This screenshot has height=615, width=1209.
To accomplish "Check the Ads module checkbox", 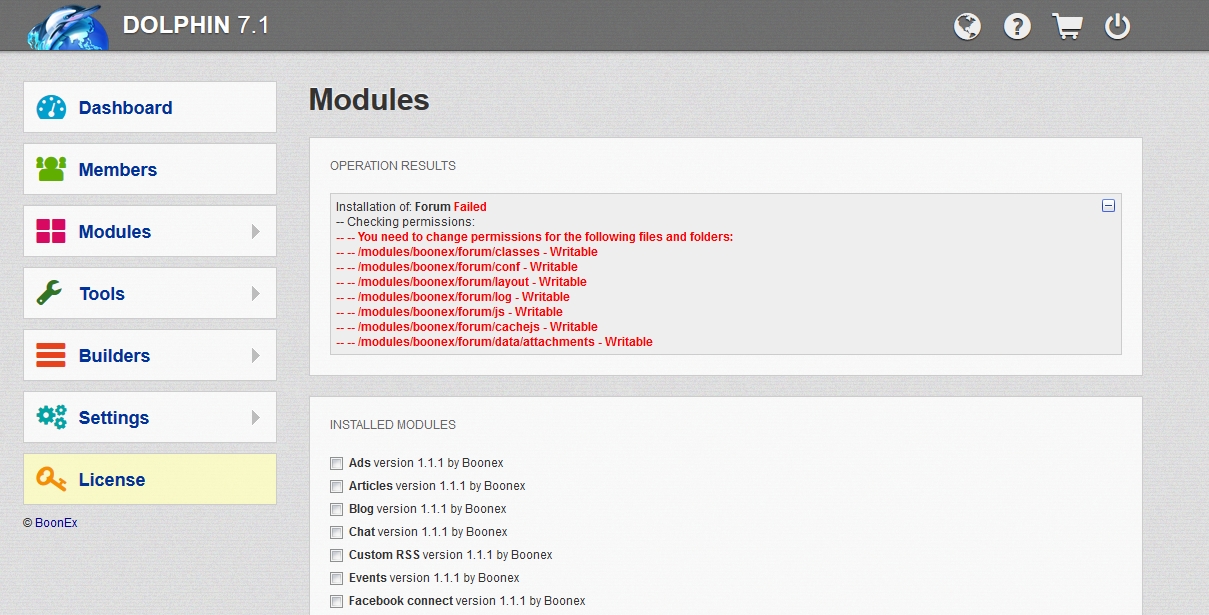I will (336, 464).
